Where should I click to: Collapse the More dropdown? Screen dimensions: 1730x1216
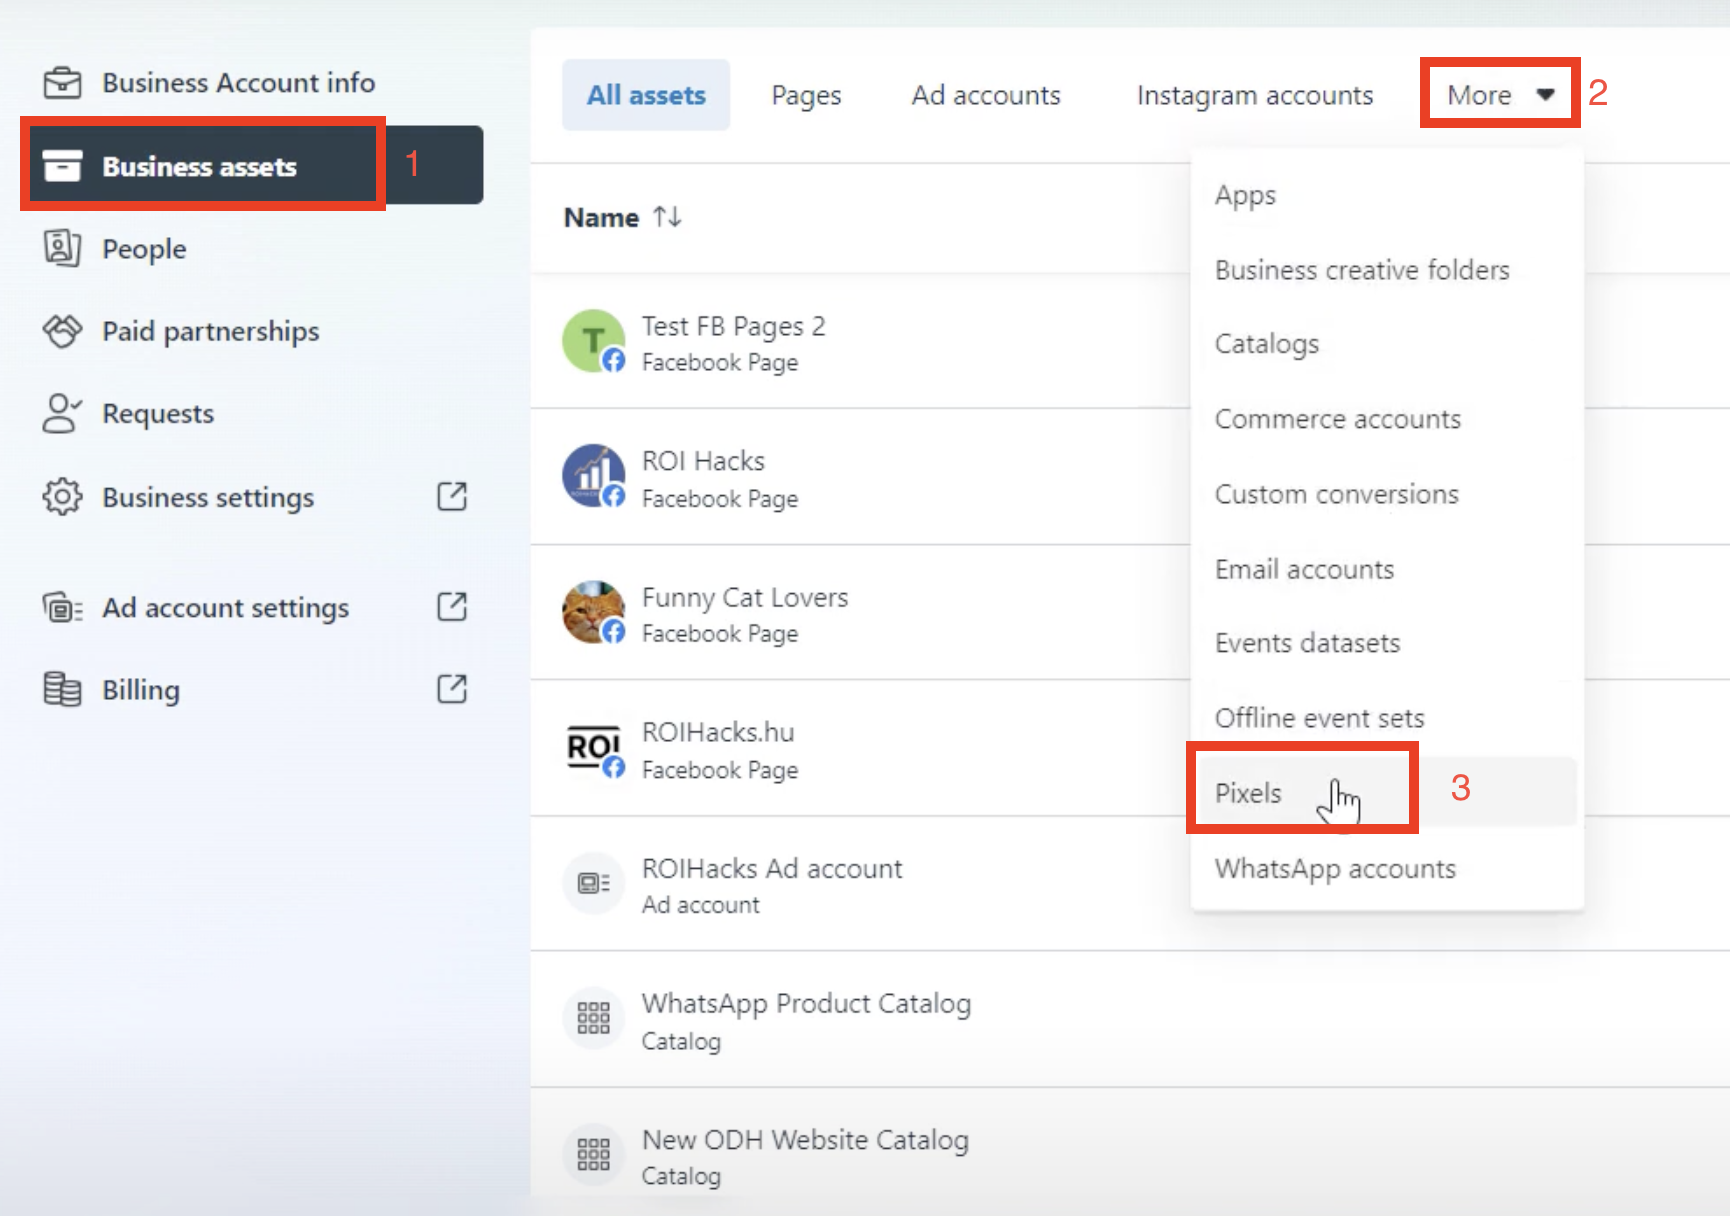(x=1500, y=94)
